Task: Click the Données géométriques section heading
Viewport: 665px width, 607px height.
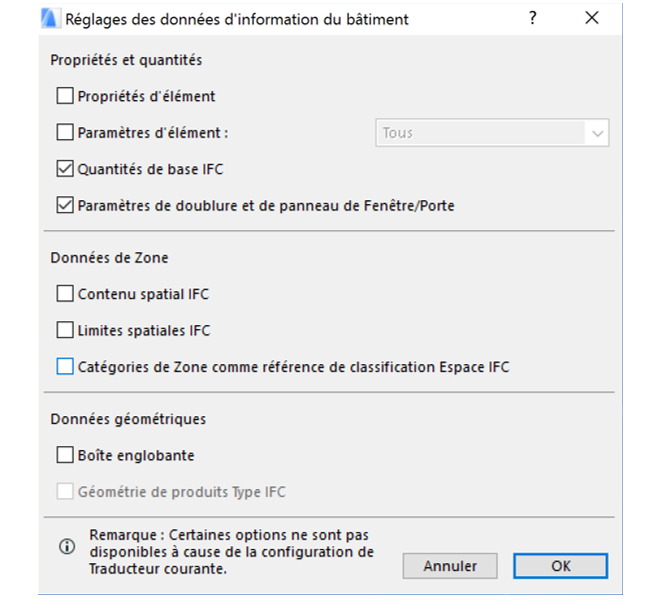Action: tap(128, 420)
